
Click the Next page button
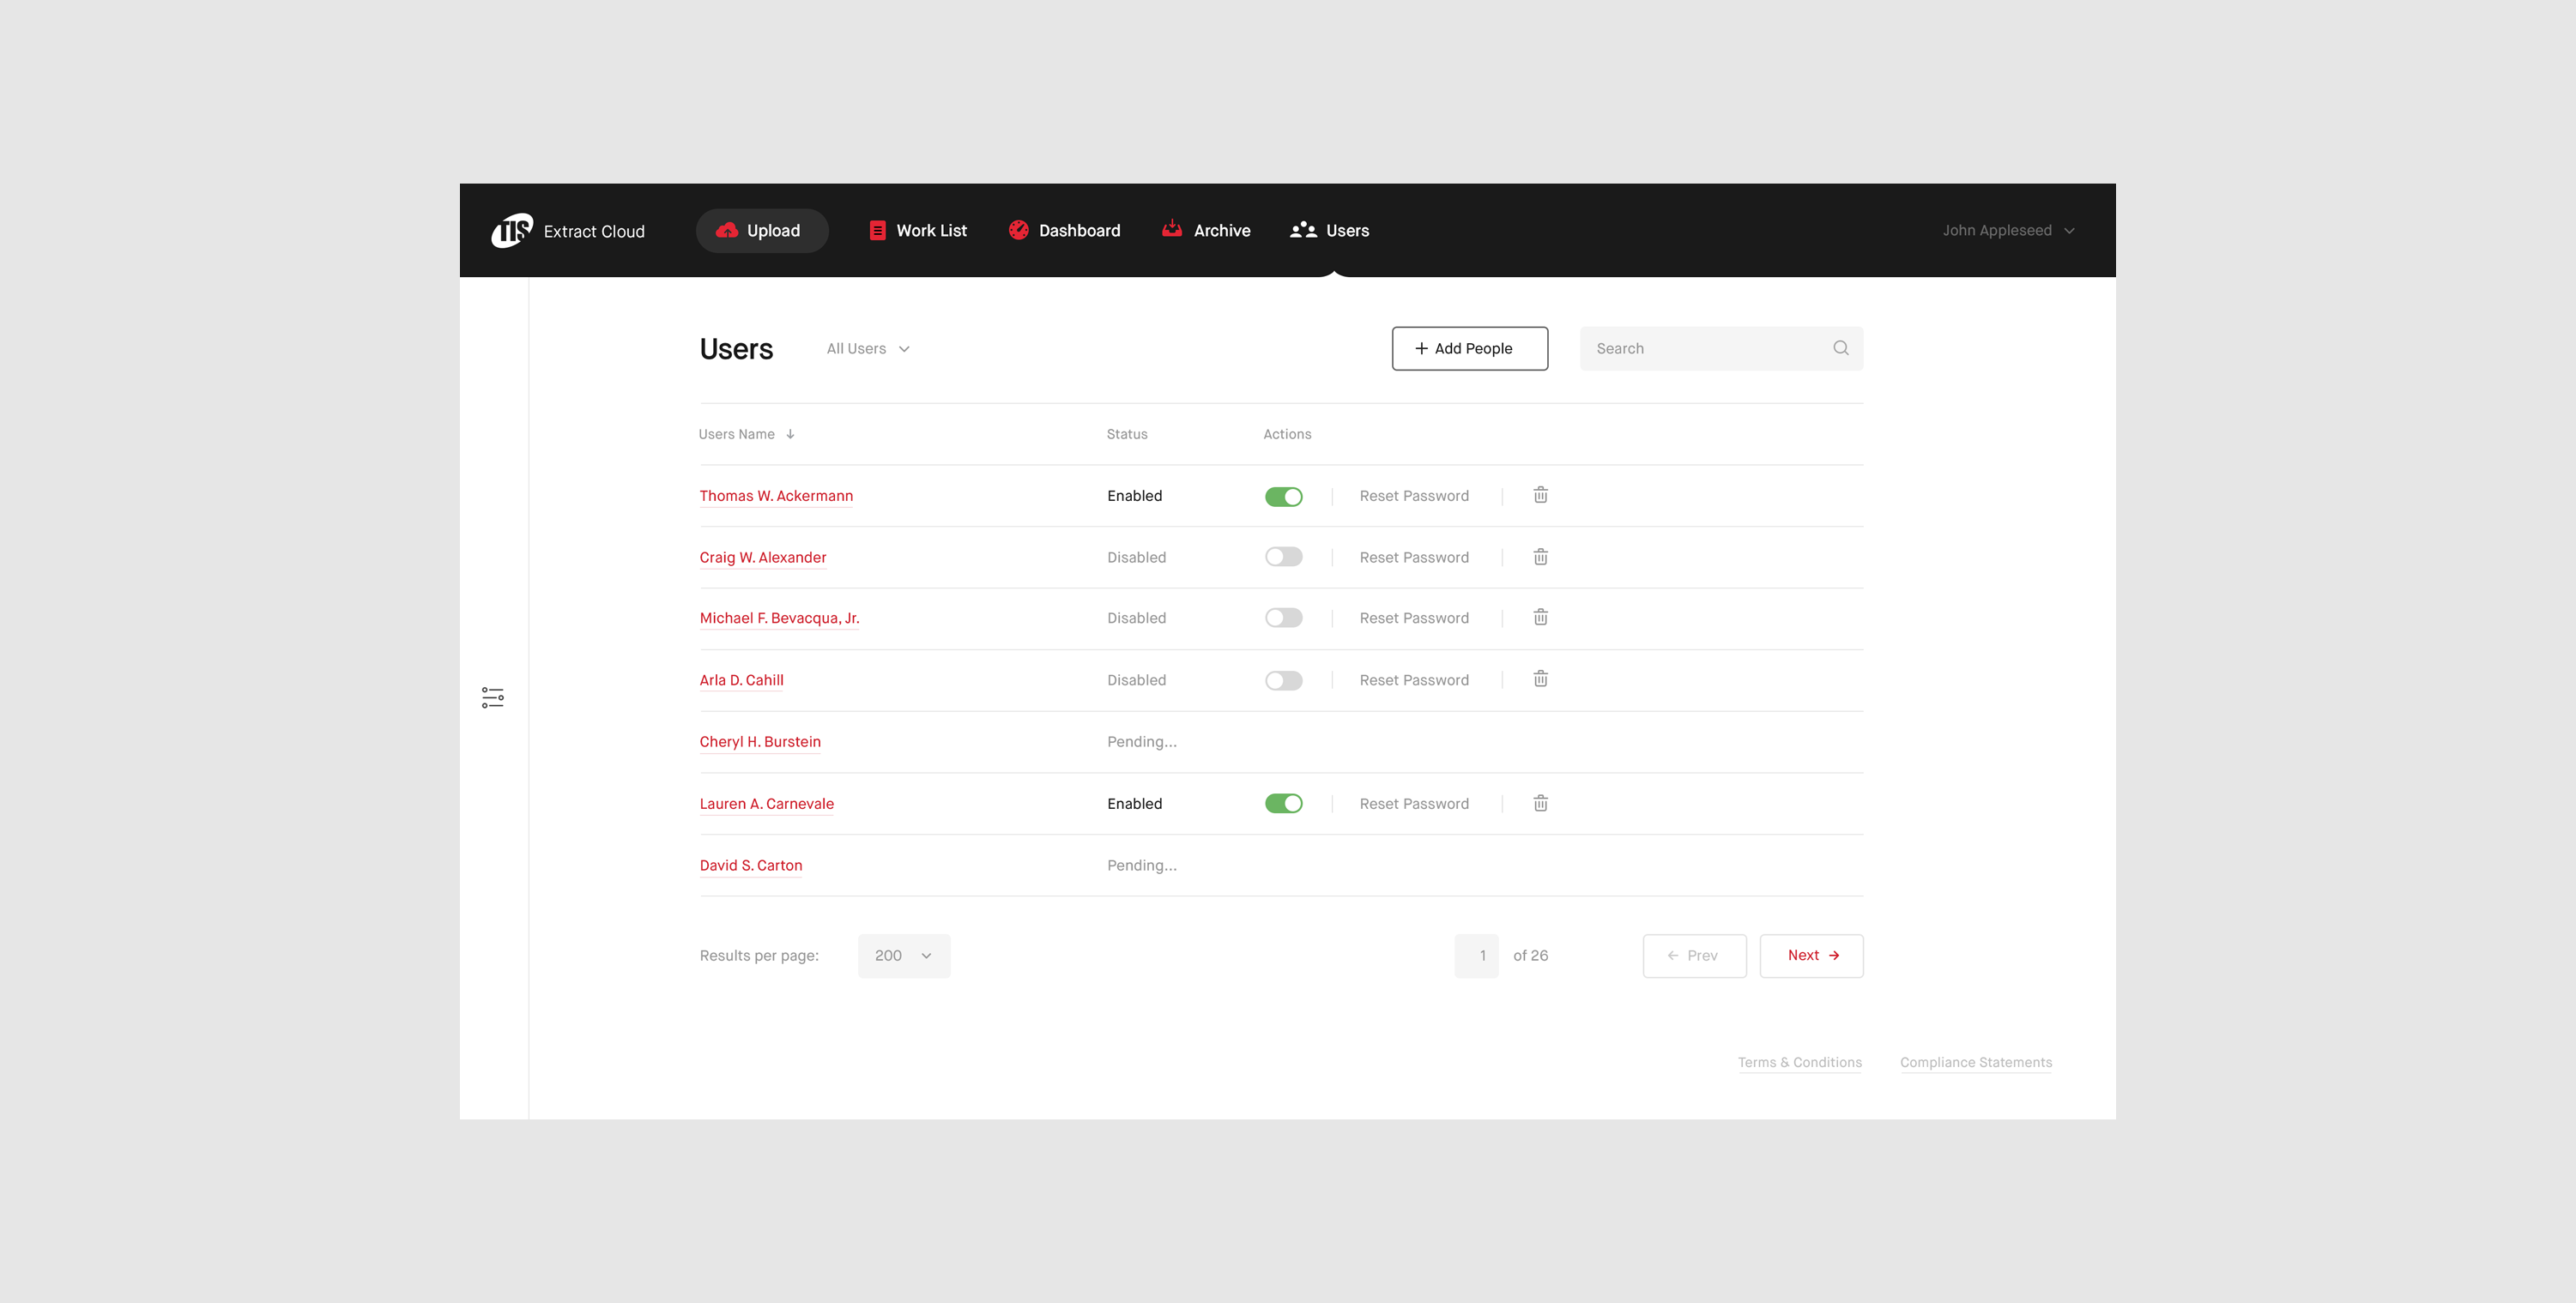pyautogui.click(x=1811, y=956)
